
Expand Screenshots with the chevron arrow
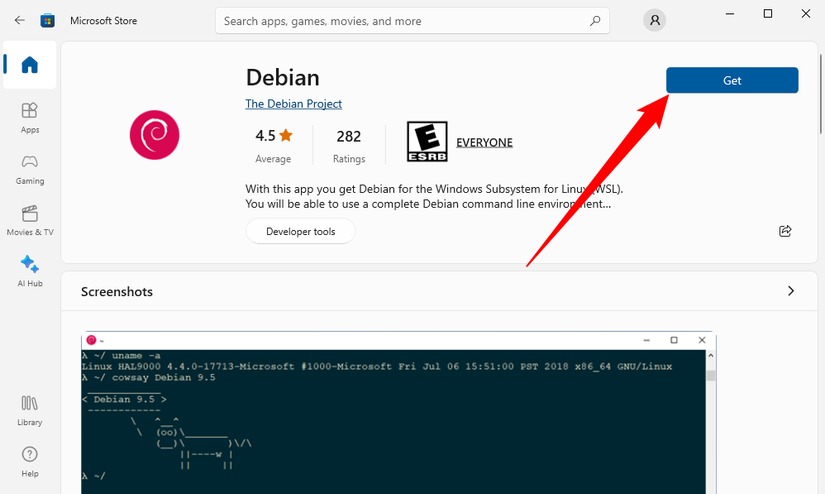[x=791, y=291]
